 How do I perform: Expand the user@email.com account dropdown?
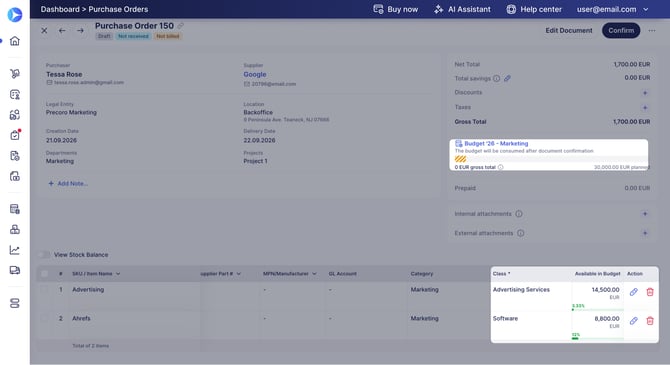point(612,9)
